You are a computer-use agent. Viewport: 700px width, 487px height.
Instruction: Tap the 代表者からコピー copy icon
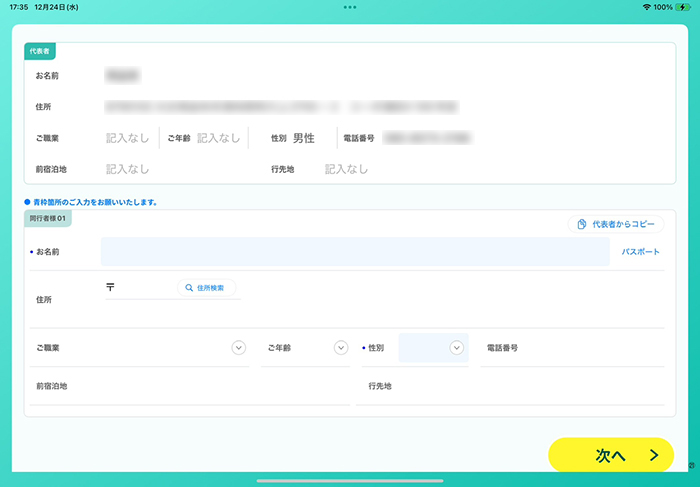pyautogui.click(x=581, y=224)
